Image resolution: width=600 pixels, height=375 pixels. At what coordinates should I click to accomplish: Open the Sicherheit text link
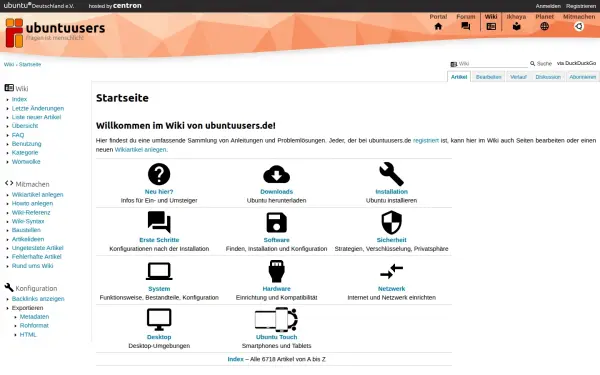391,240
